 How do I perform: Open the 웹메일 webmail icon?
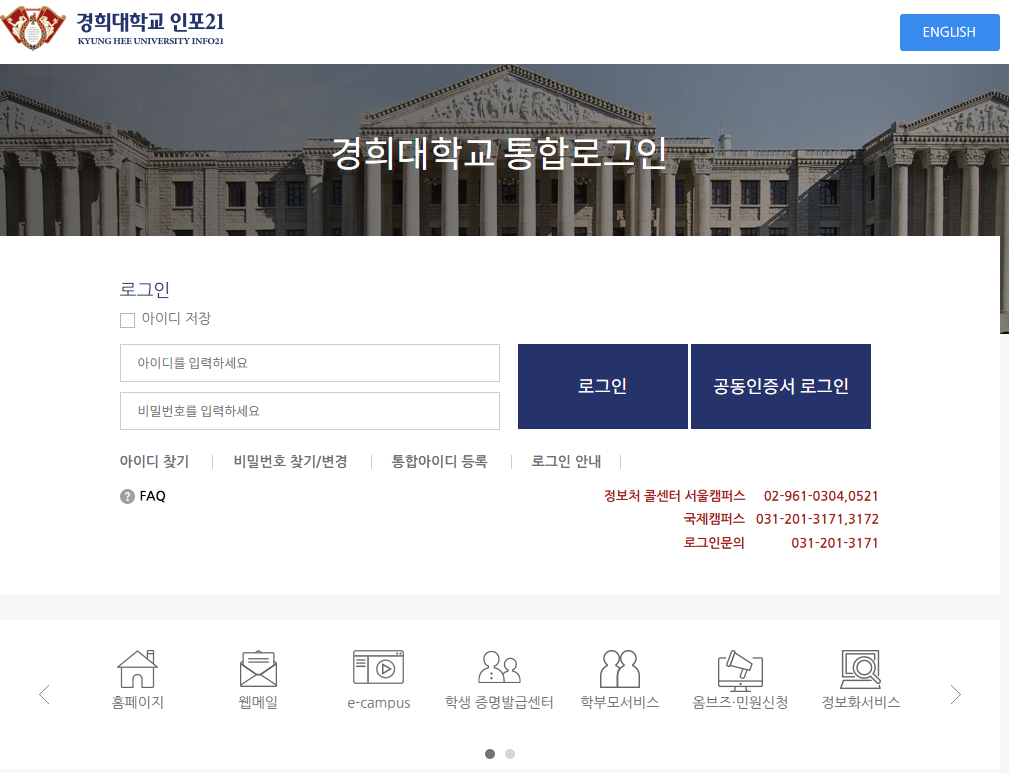tap(257, 668)
